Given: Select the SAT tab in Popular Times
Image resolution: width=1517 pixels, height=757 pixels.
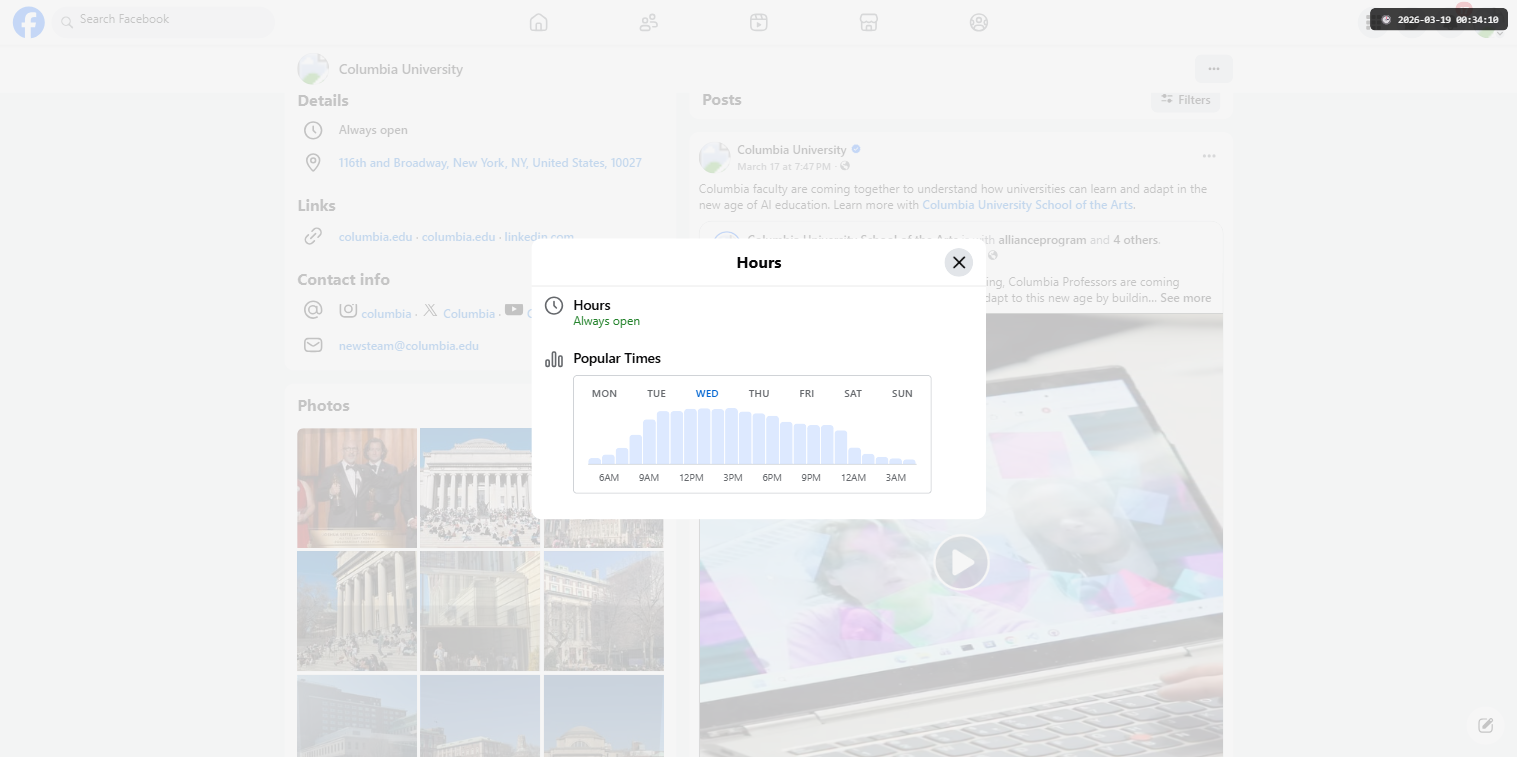Looking at the screenshot, I should click(853, 393).
